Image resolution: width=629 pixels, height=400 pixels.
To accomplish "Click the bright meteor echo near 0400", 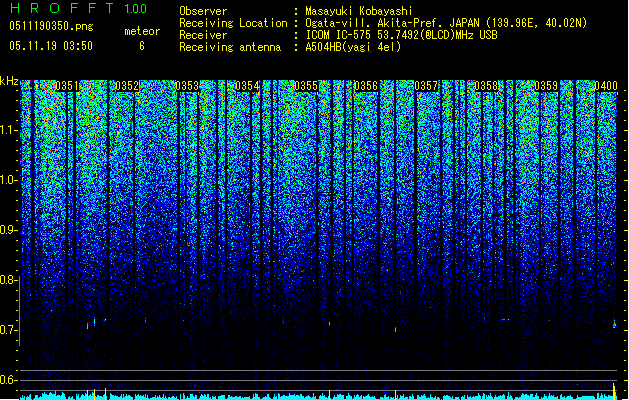I will pyautogui.click(x=614, y=324).
